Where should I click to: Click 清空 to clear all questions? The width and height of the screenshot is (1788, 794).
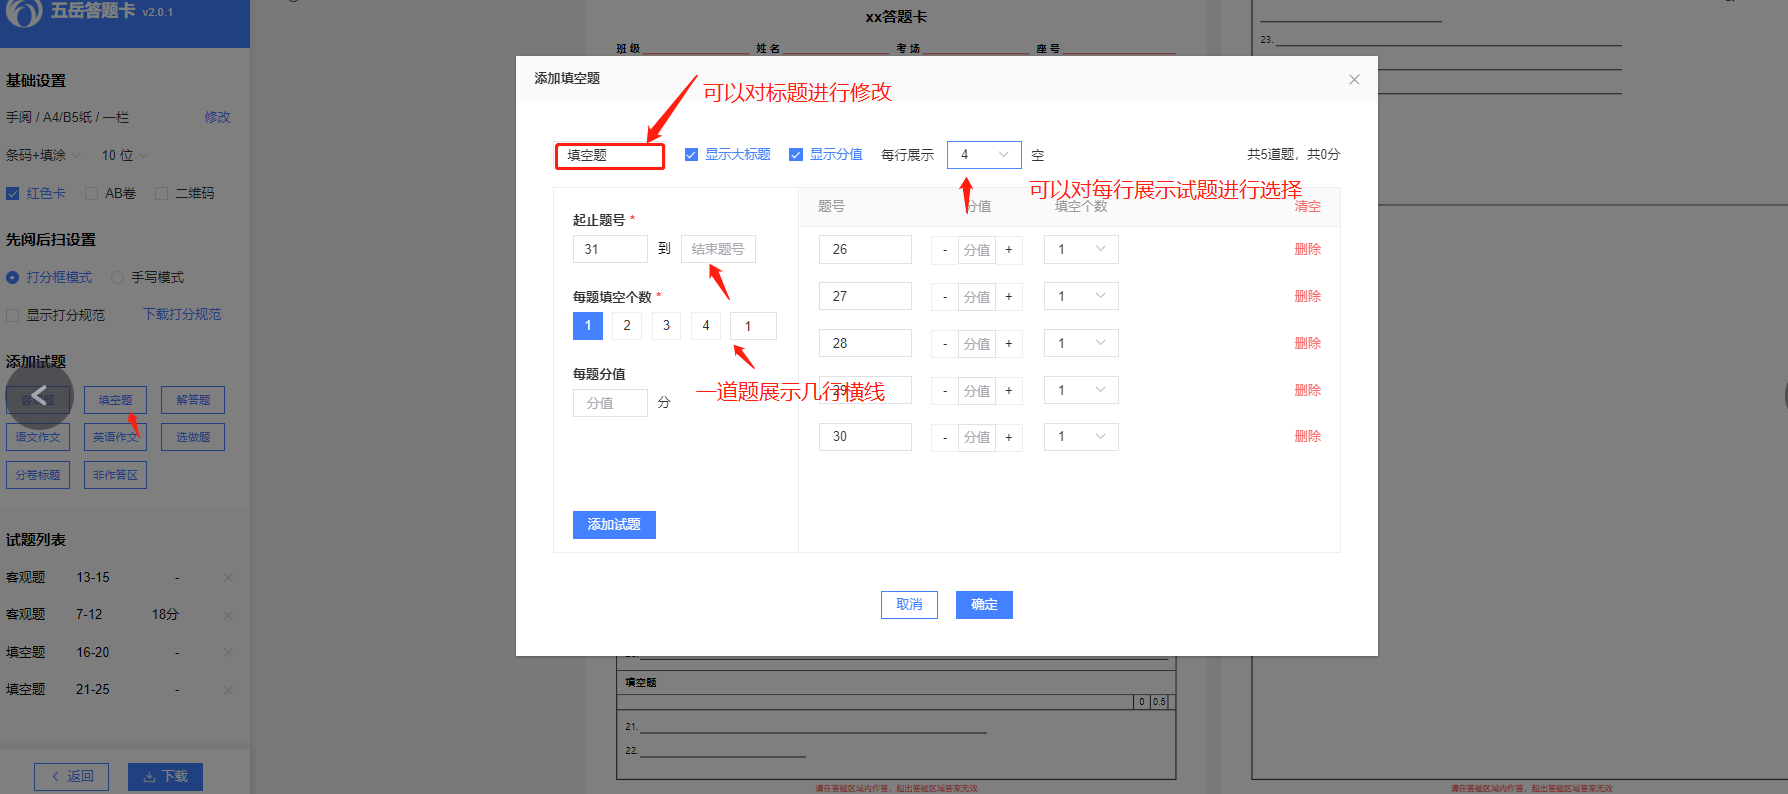point(1308,207)
